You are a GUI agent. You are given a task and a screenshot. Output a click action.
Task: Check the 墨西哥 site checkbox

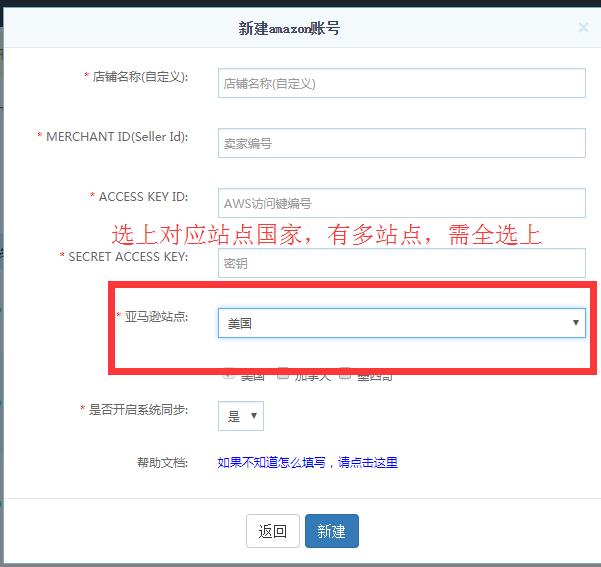pyautogui.click(x=345, y=374)
